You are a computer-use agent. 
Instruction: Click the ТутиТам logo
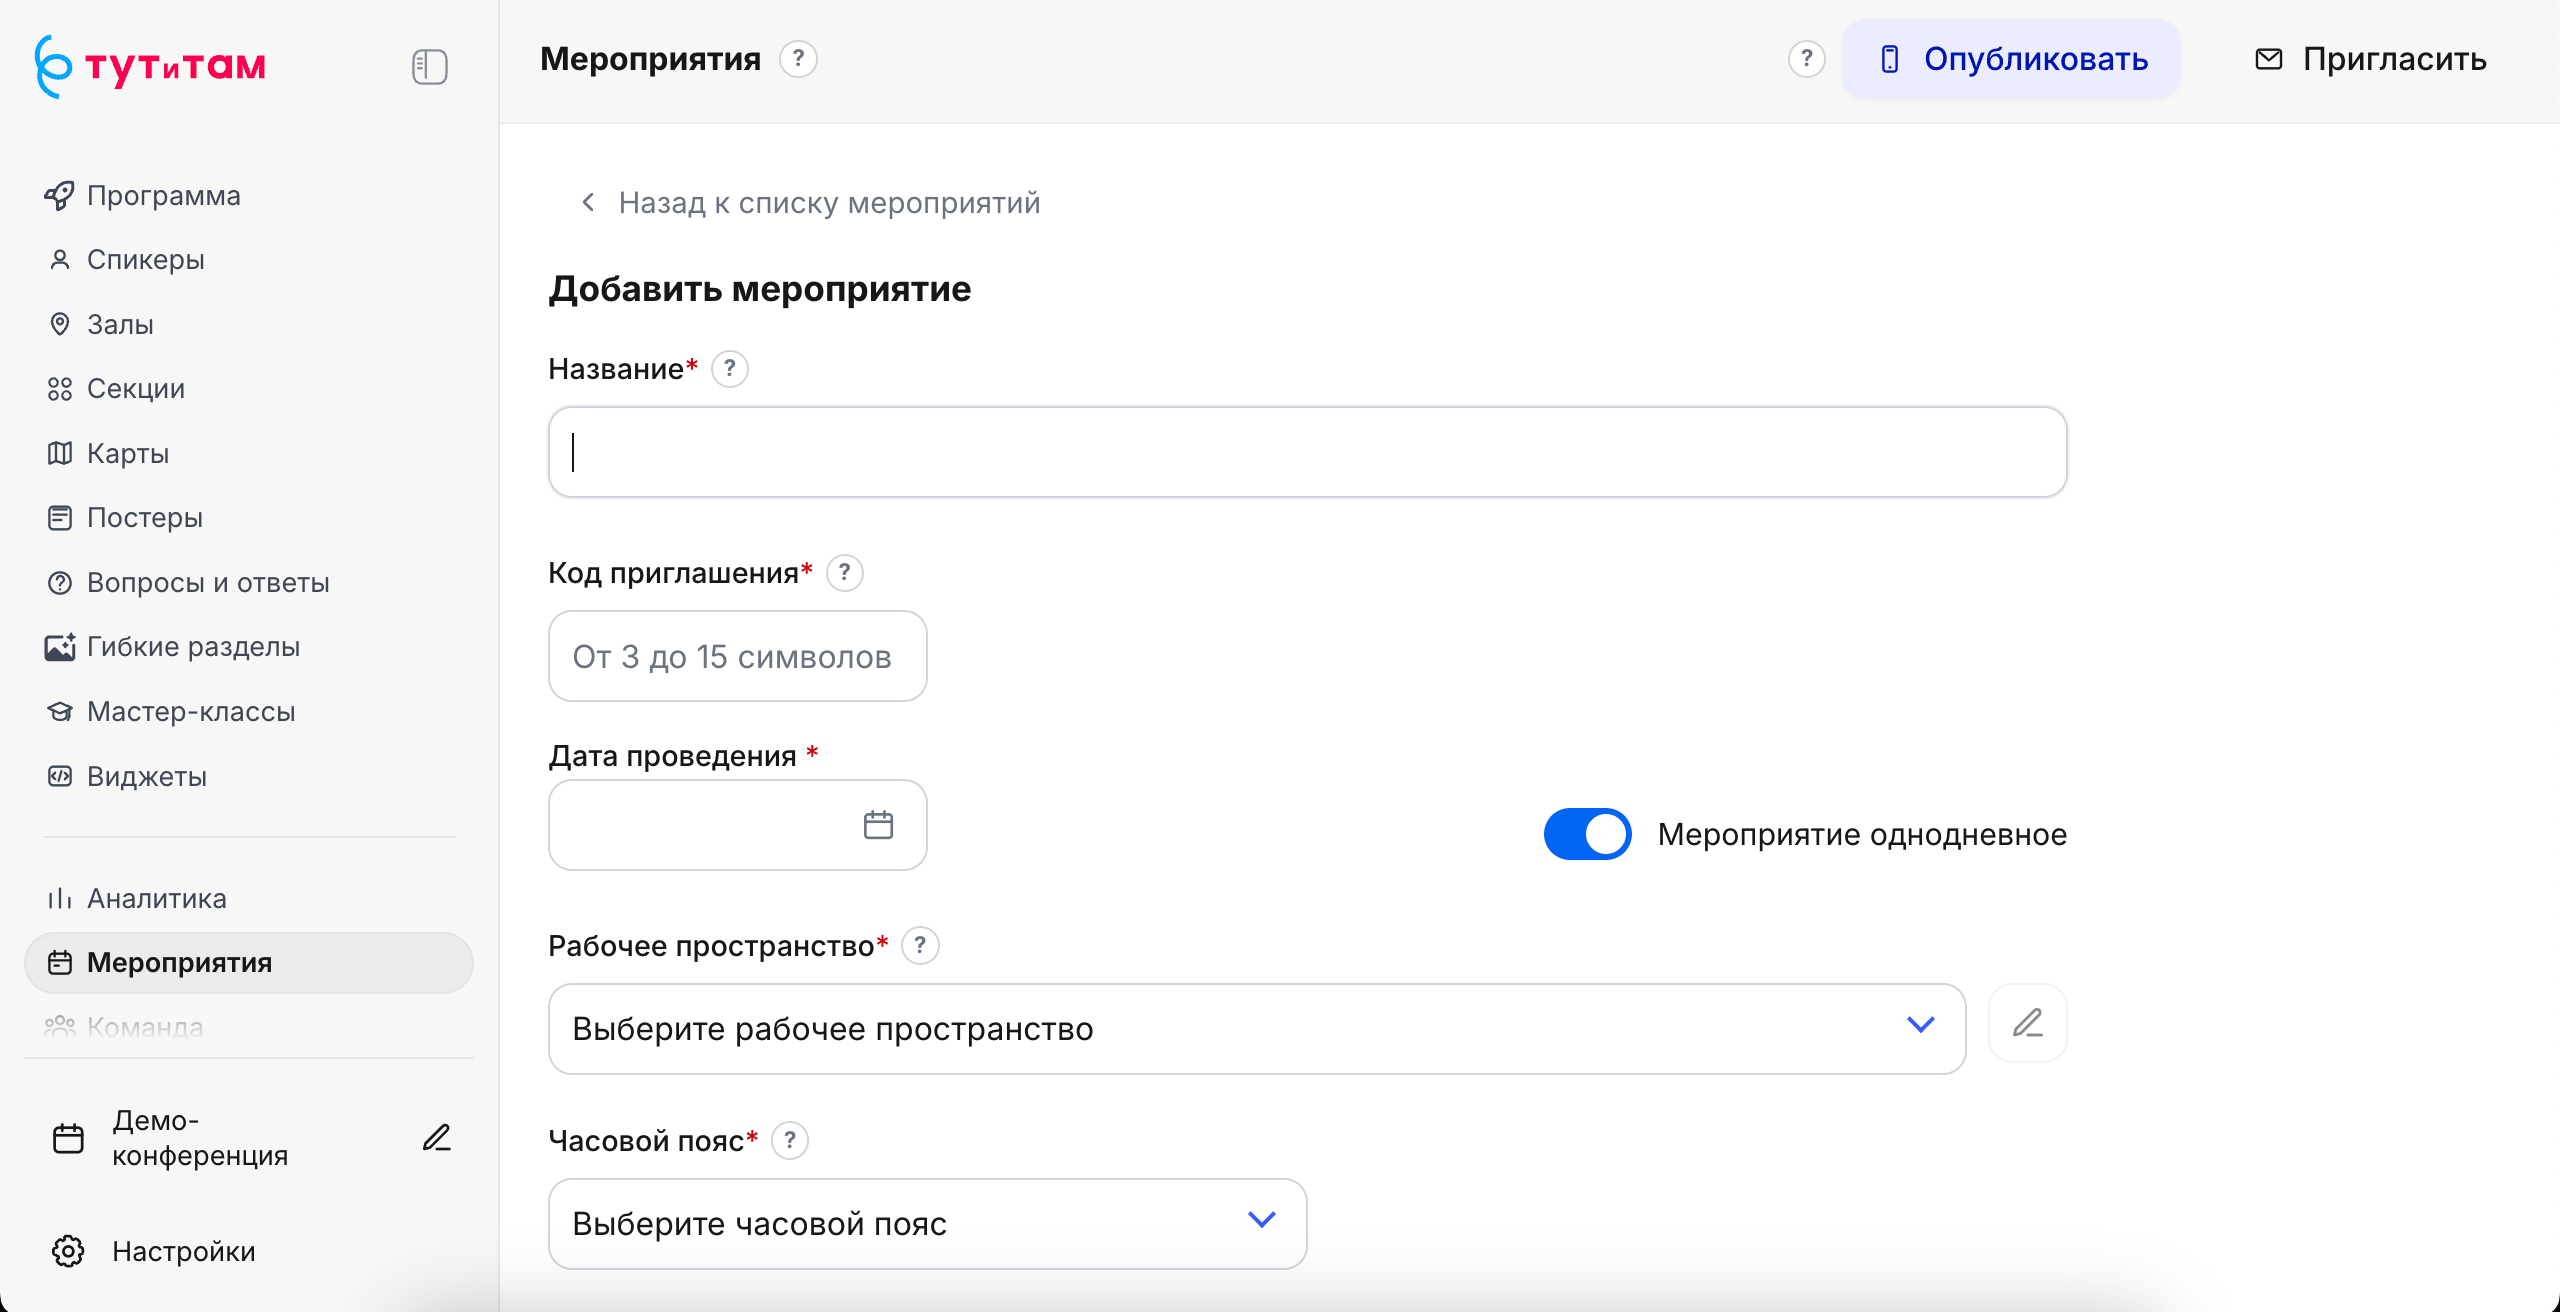tap(150, 66)
